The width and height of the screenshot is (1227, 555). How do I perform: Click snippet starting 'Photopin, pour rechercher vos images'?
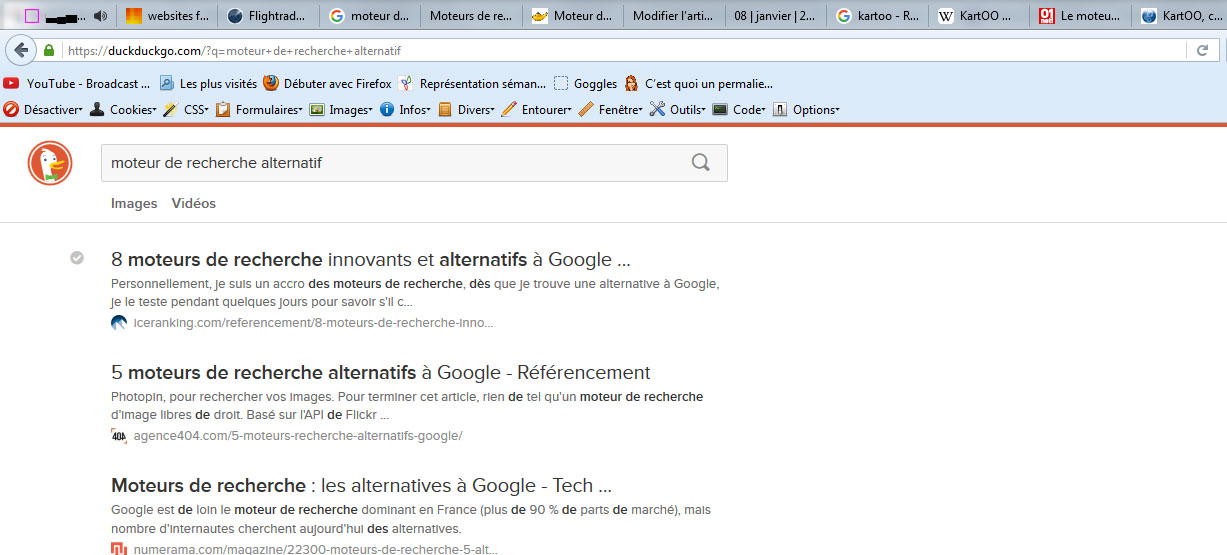(x=407, y=406)
